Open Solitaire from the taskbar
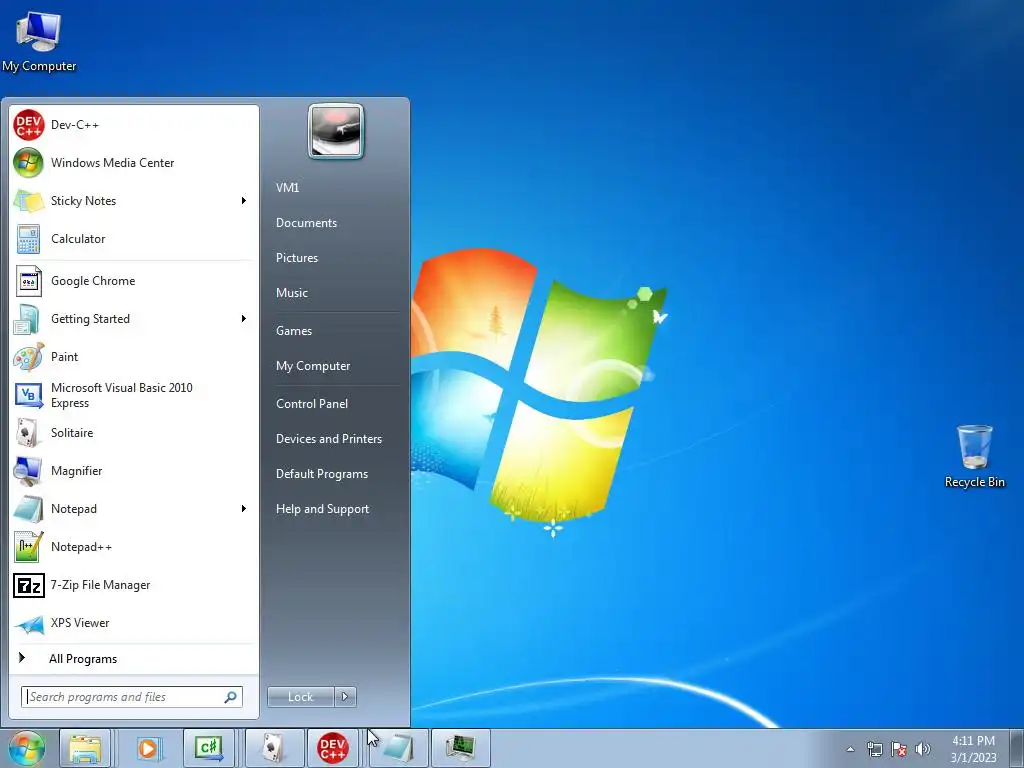The height and width of the screenshot is (768, 1024). pyautogui.click(x=272, y=748)
